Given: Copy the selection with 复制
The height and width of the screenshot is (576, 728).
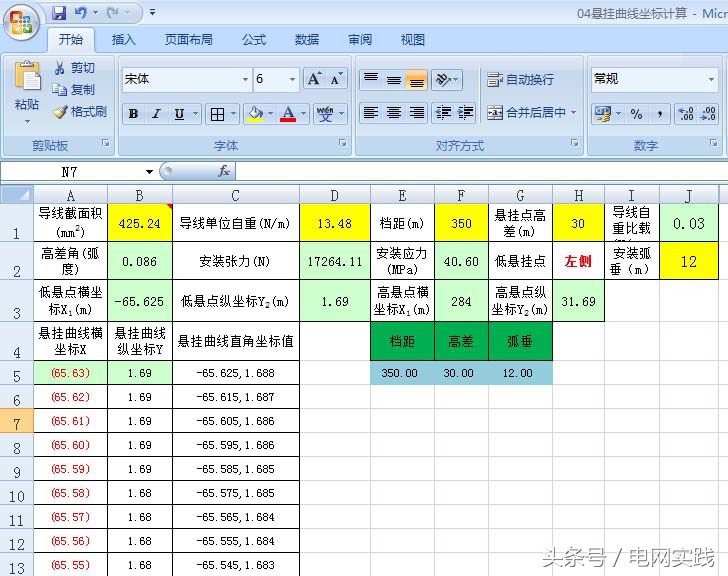Looking at the screenshot, I should pyautogui.click(x=74, y=90).
